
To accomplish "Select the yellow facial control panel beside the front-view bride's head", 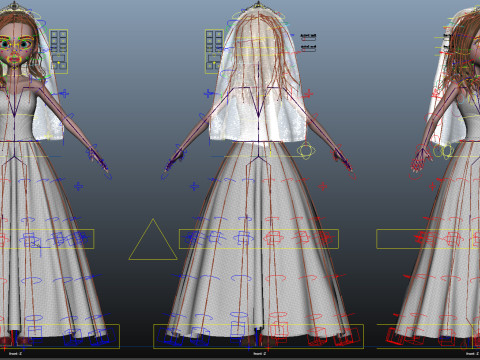I will point(59,52).
